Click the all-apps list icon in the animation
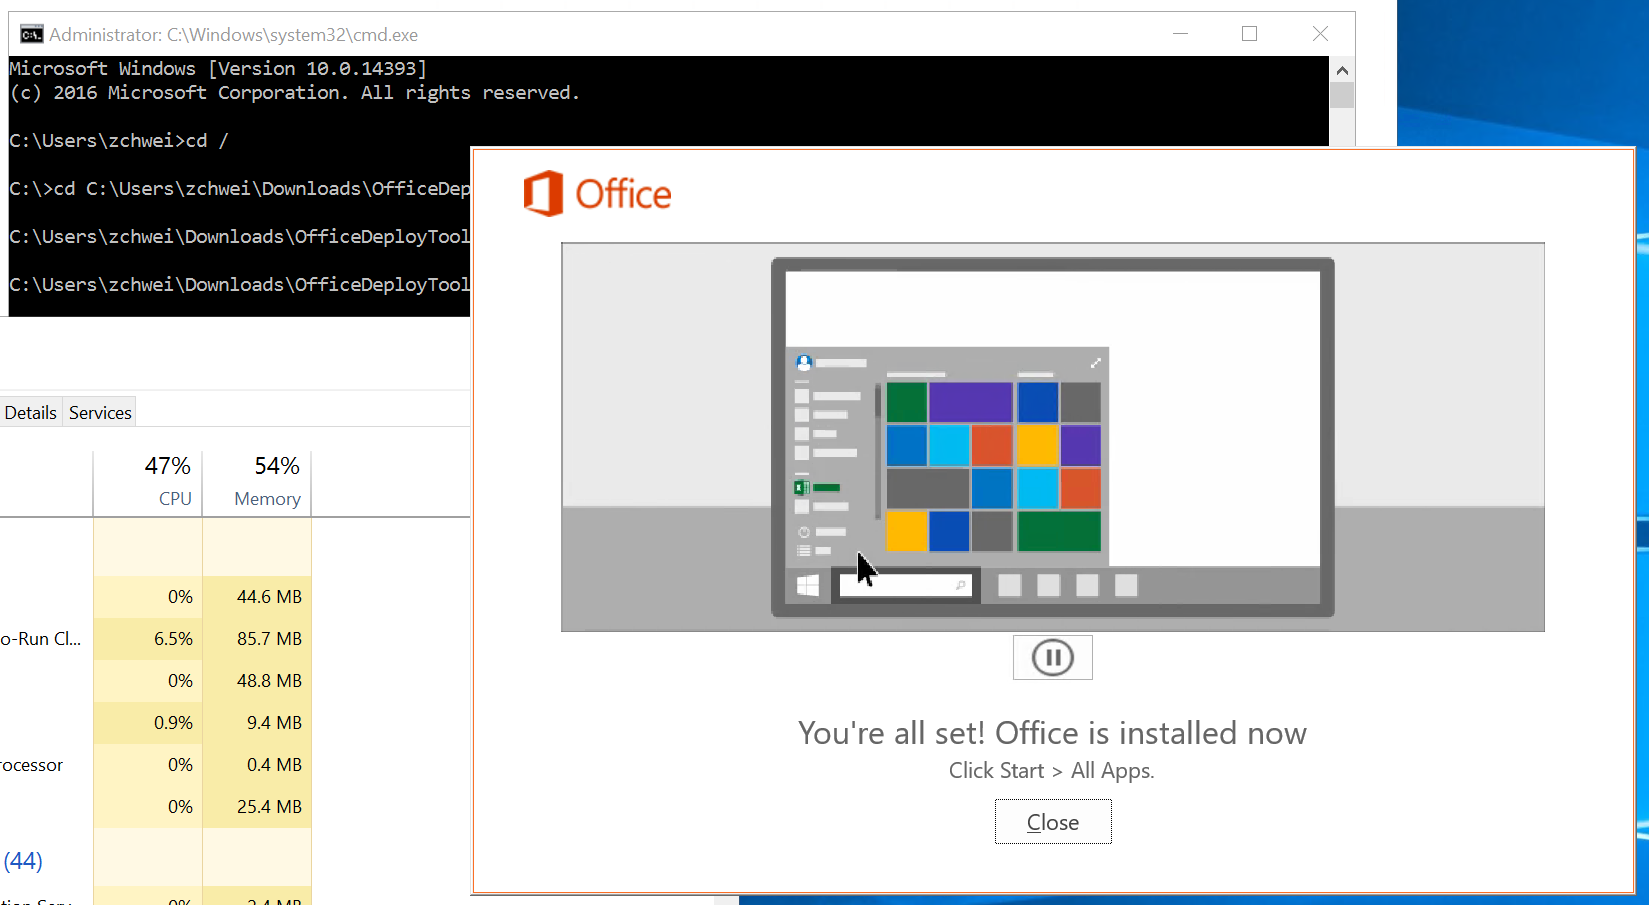This screenshot has height=905, width=1649. (804, 551)
